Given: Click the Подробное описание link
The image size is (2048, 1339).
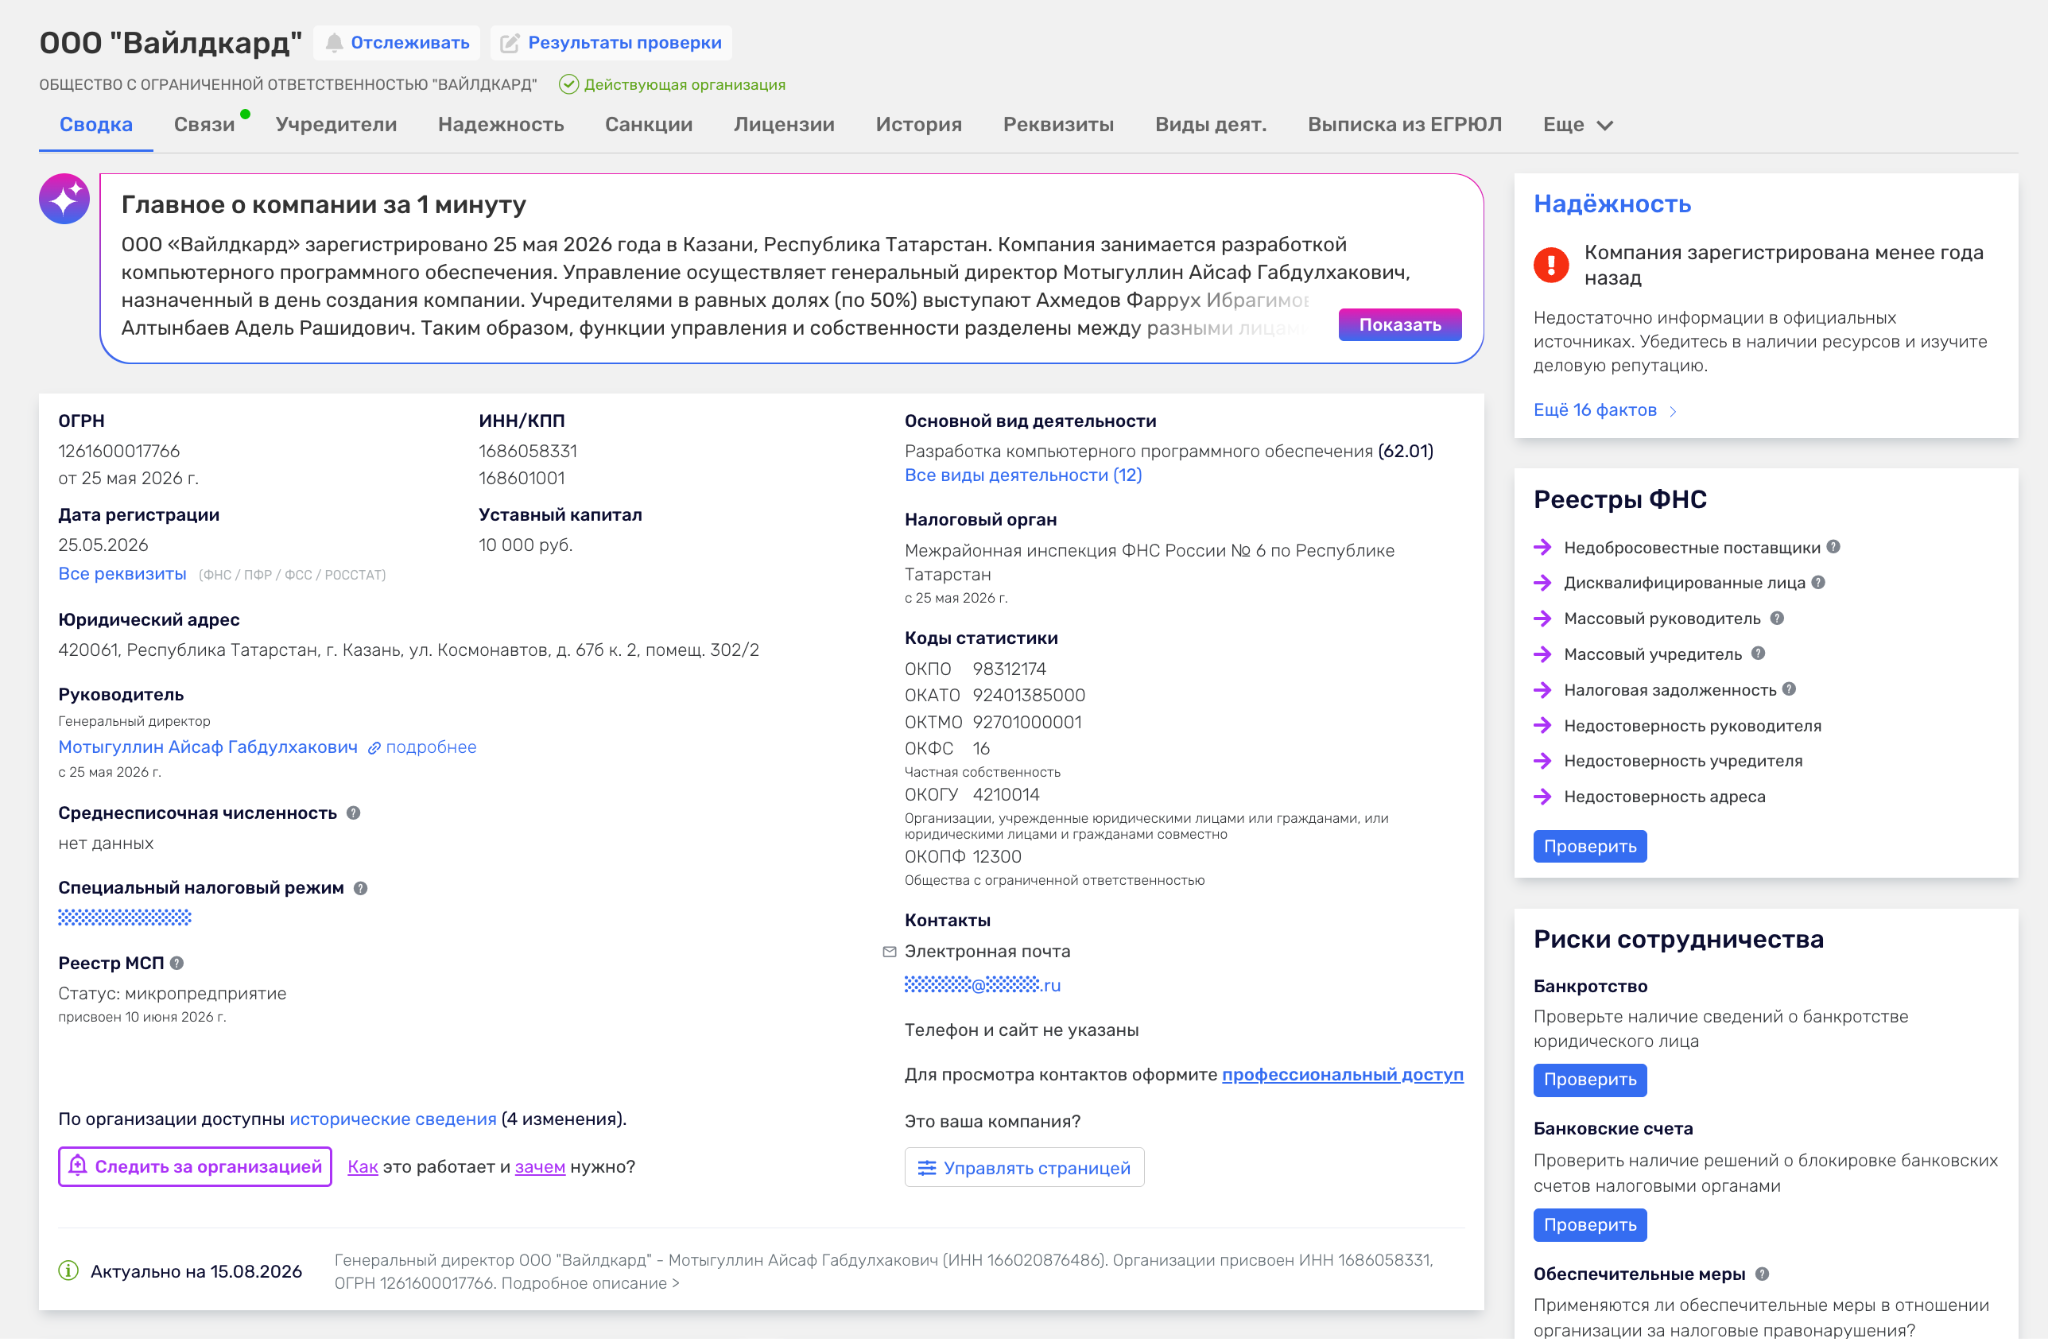Looking at the screenshot, I should [x=590, y=1283].
